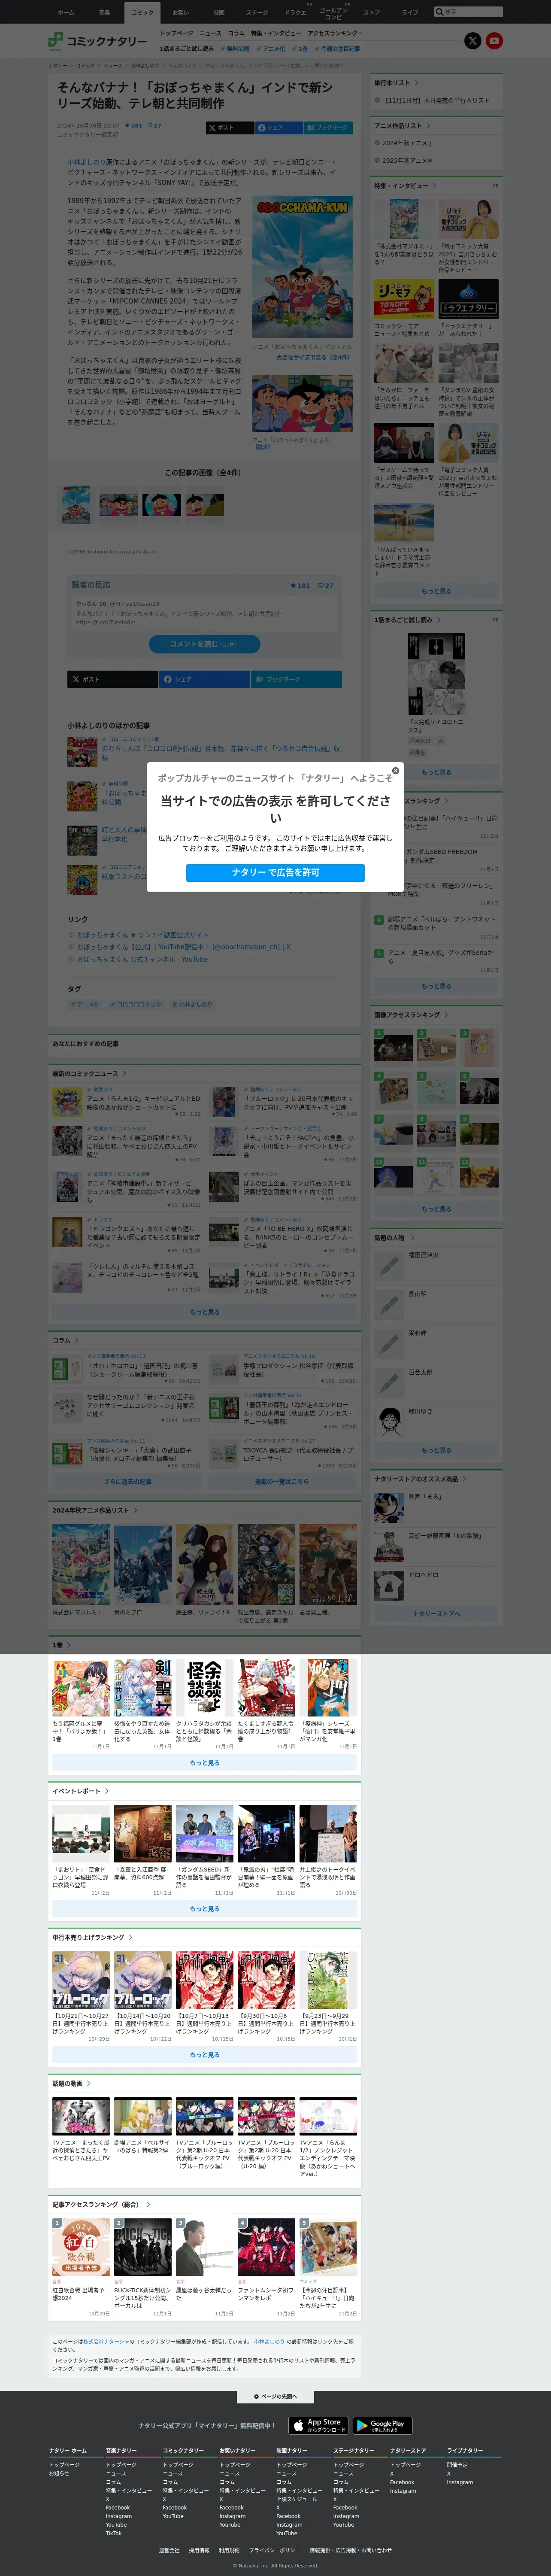Screen dimensions: 551x2576
Task: Open the 怪談 book cover in 1巻 section
Action: (x=205, y=1688)
